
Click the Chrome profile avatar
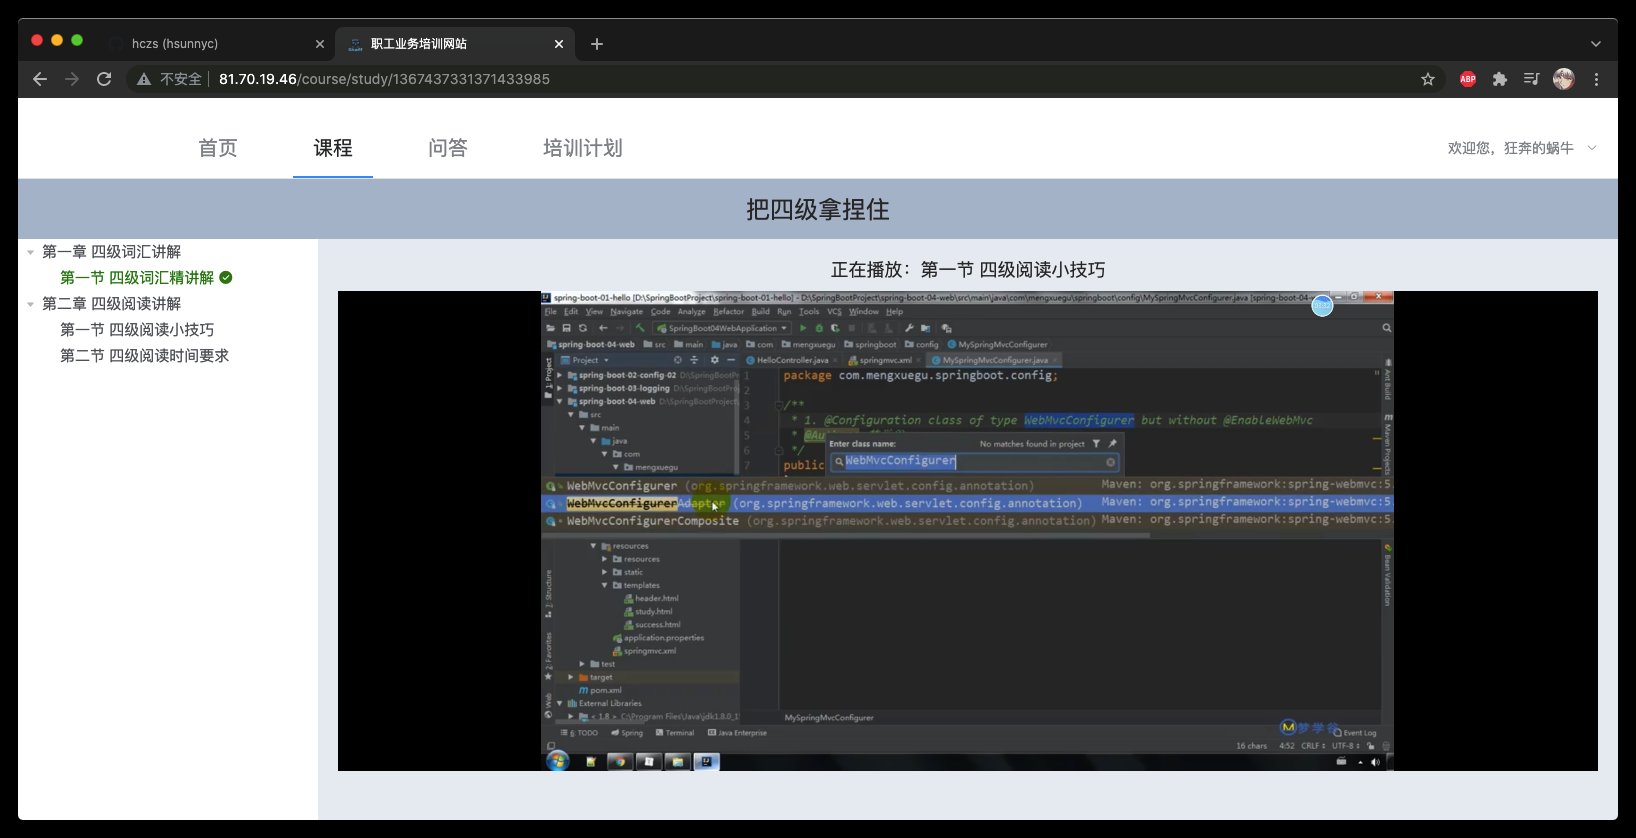coord(1563,79)
